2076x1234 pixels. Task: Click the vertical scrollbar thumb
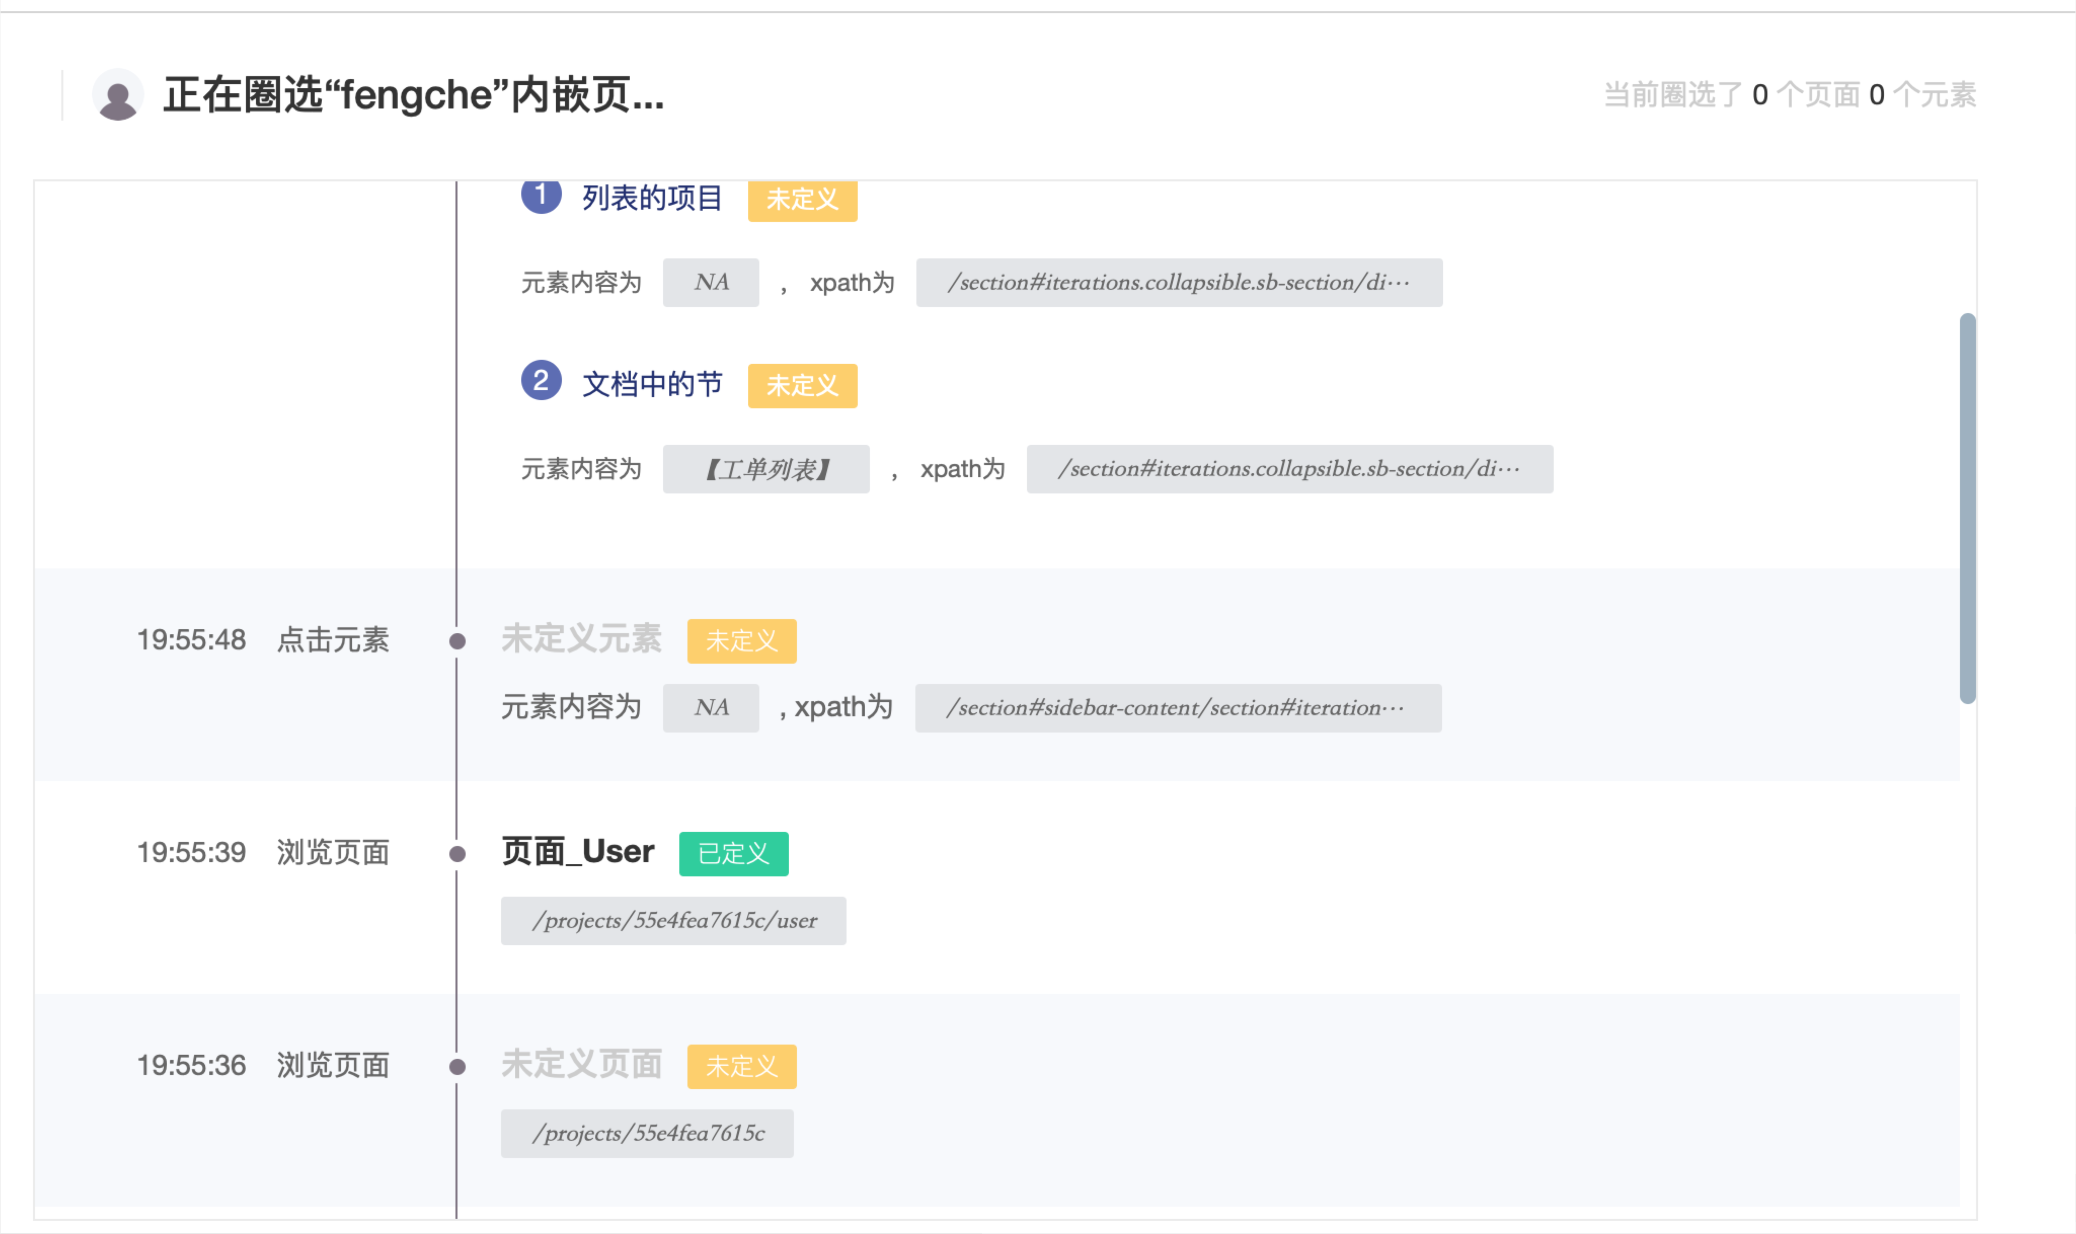(1967, 508)
